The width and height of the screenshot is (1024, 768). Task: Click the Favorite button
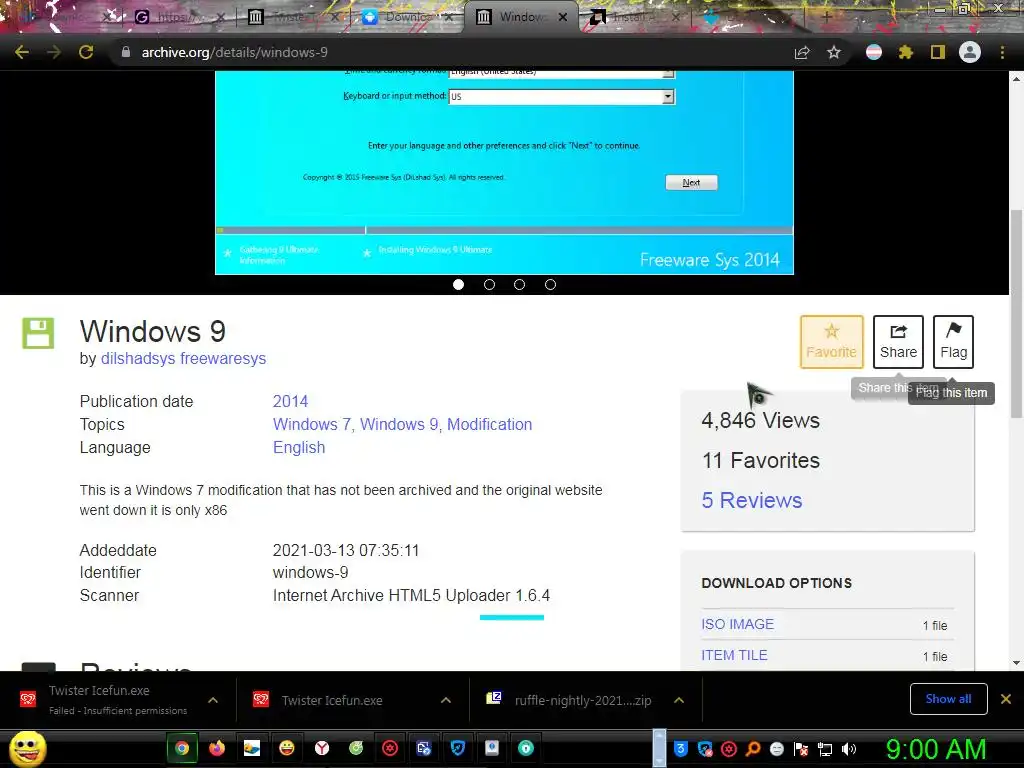point(831,342)
